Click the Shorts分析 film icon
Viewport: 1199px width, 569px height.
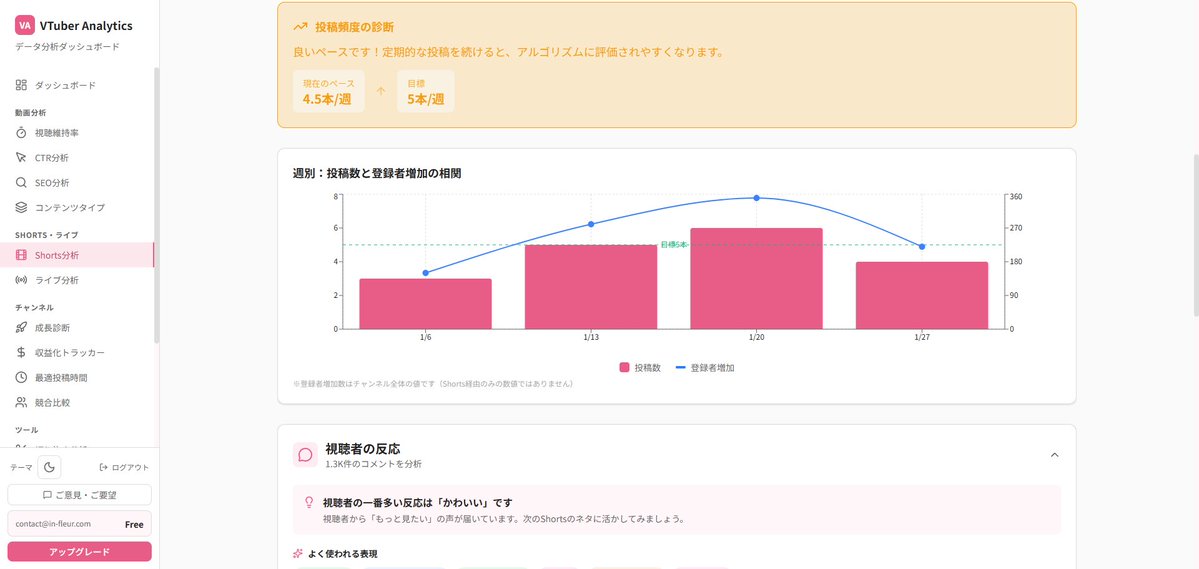tap(21, 255)
